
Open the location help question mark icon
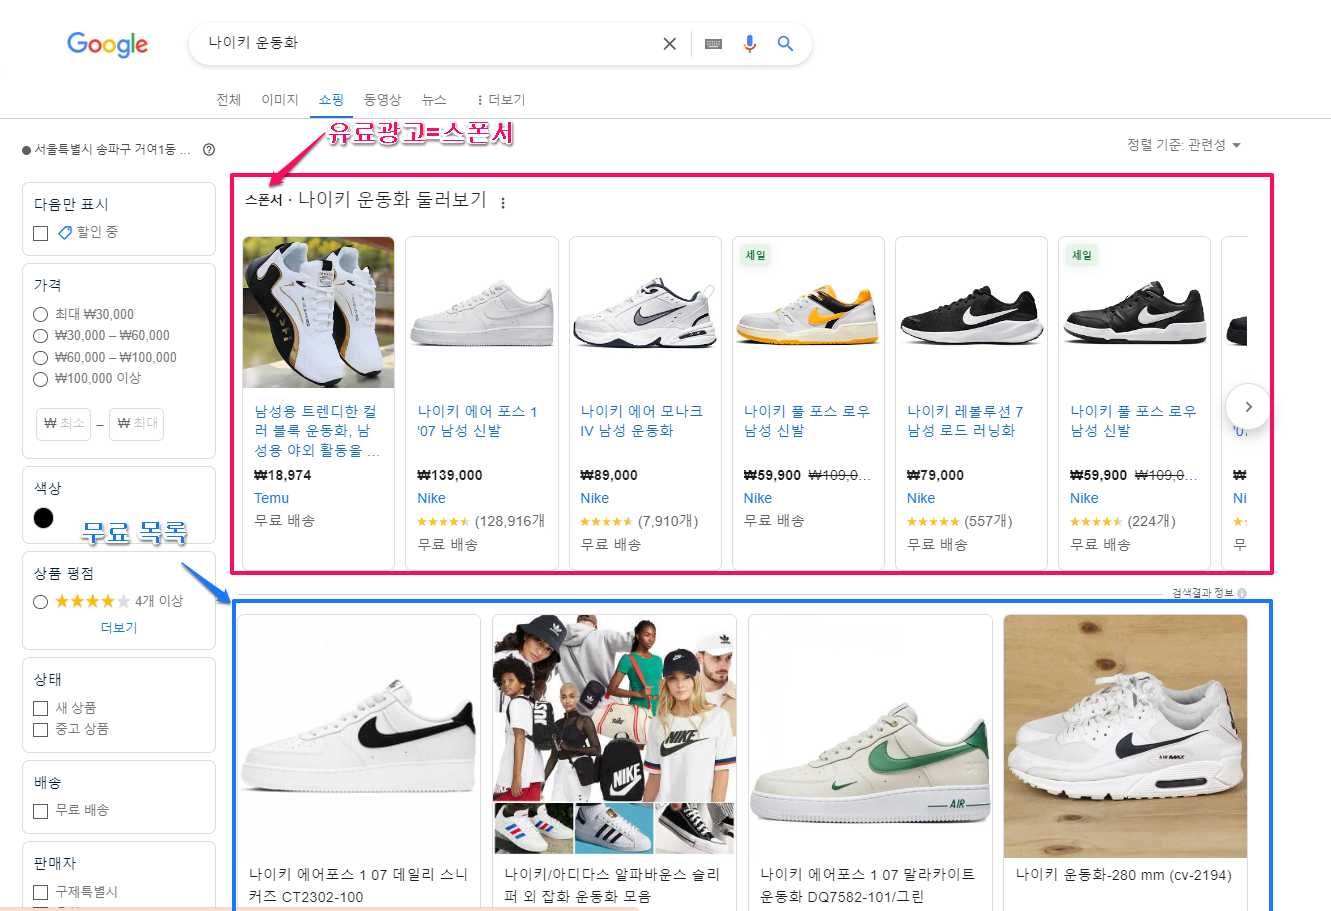[x=209, y=150]
